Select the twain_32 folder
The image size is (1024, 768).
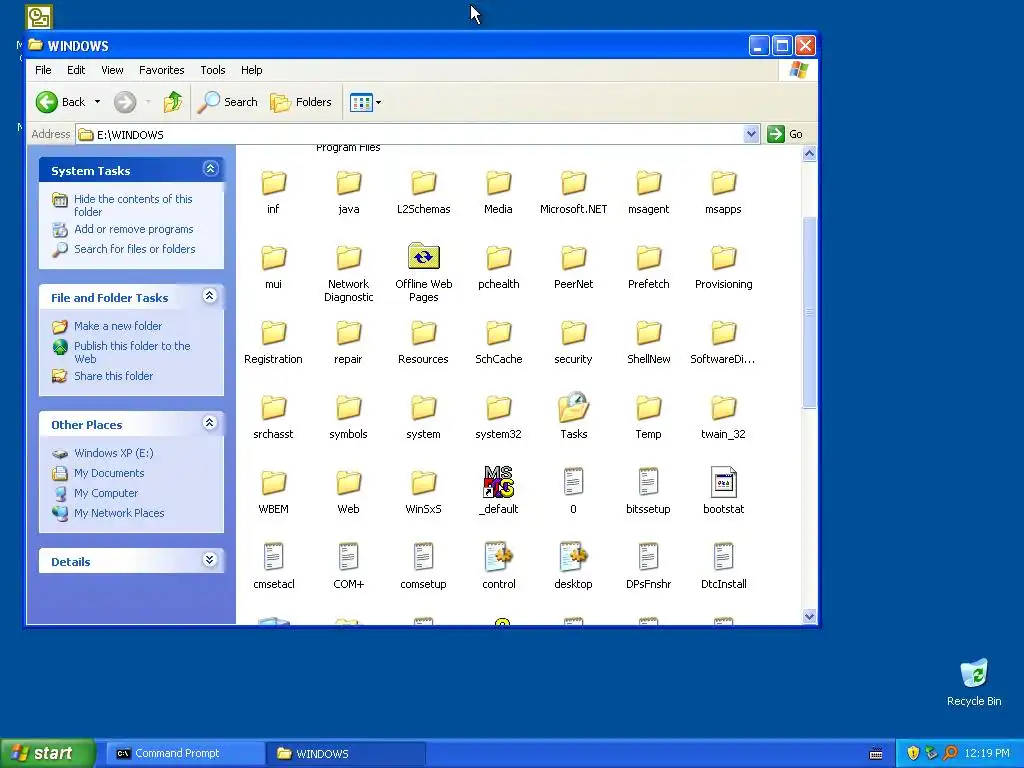coord(724,418)
